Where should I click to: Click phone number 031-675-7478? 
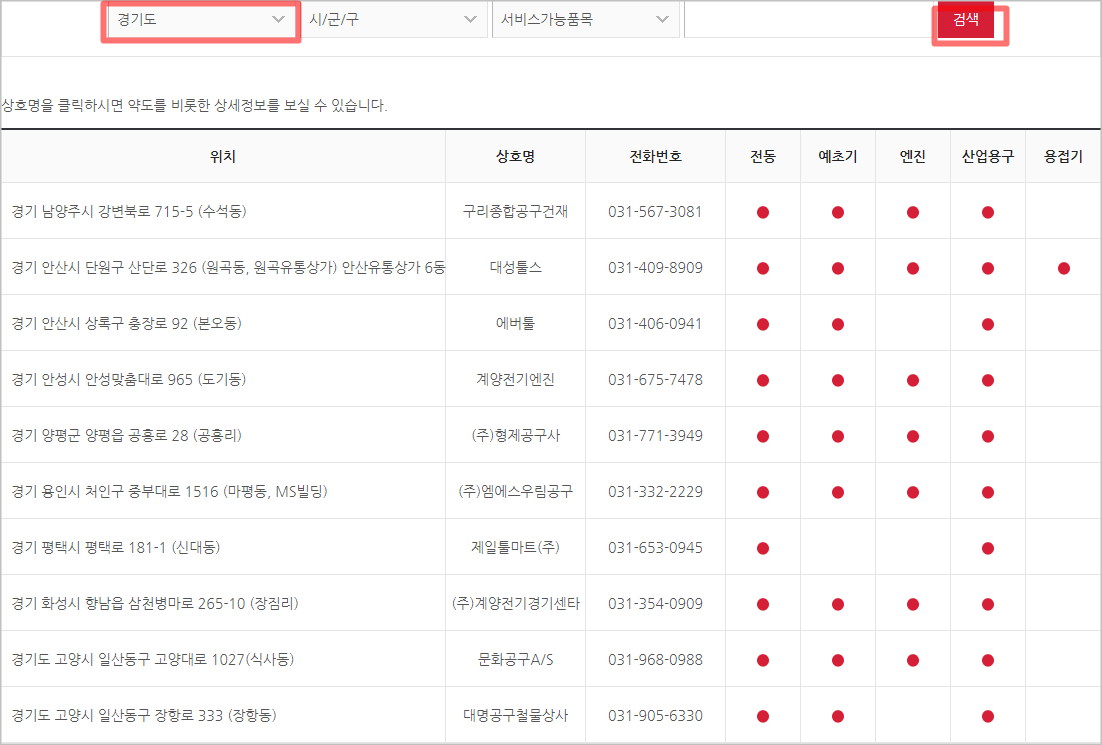coord(655,380)
